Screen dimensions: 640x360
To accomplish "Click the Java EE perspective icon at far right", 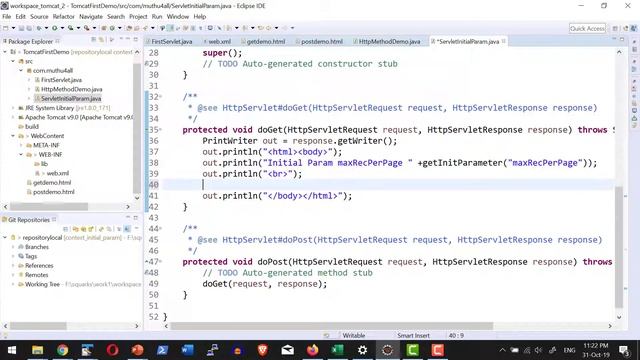I will click(x=634, y=28).
